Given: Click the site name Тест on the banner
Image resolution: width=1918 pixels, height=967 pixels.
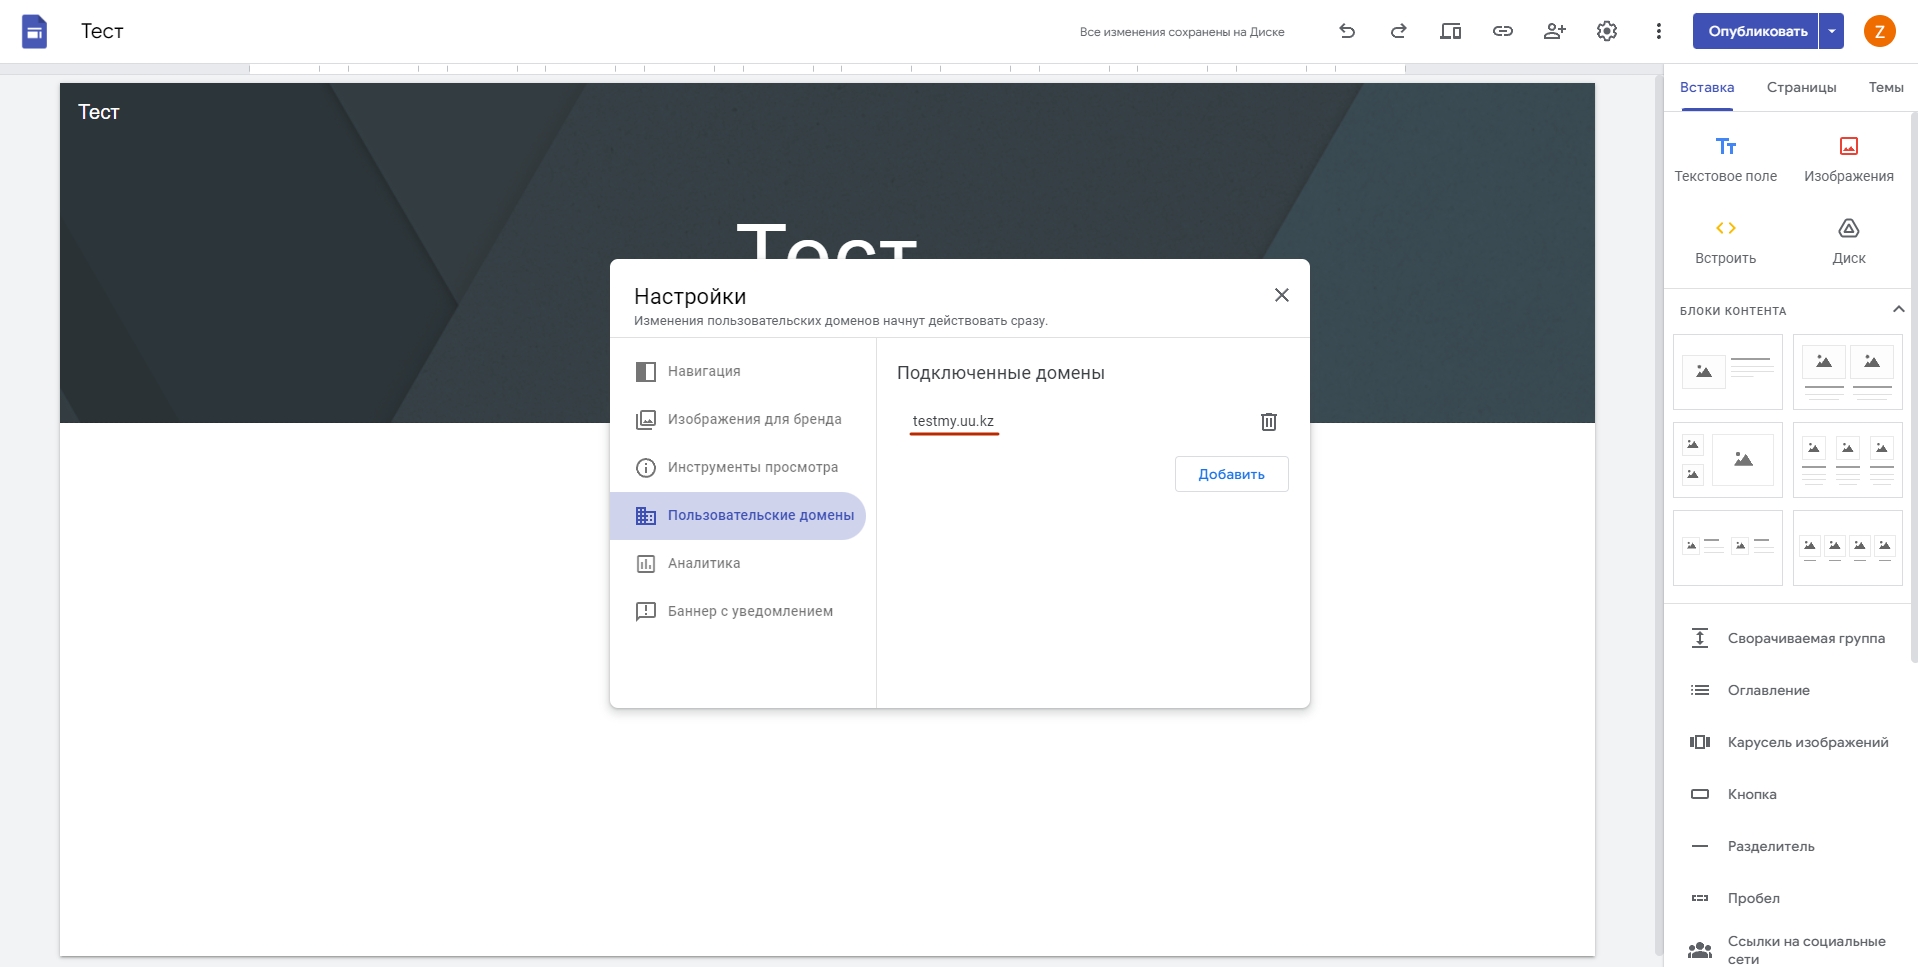Looking at the screenshot, I should coord(99,112).
